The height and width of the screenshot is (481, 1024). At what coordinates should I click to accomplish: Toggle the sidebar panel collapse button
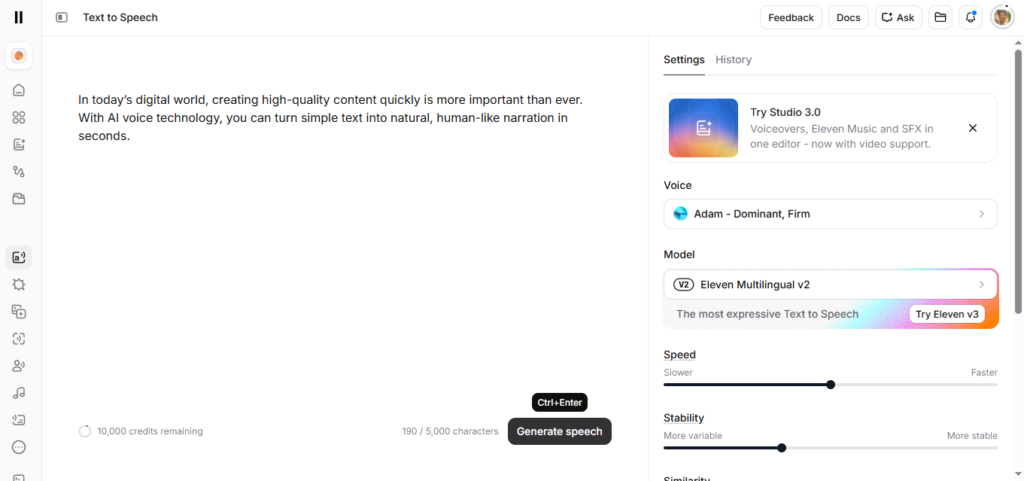tap(62, 17)
